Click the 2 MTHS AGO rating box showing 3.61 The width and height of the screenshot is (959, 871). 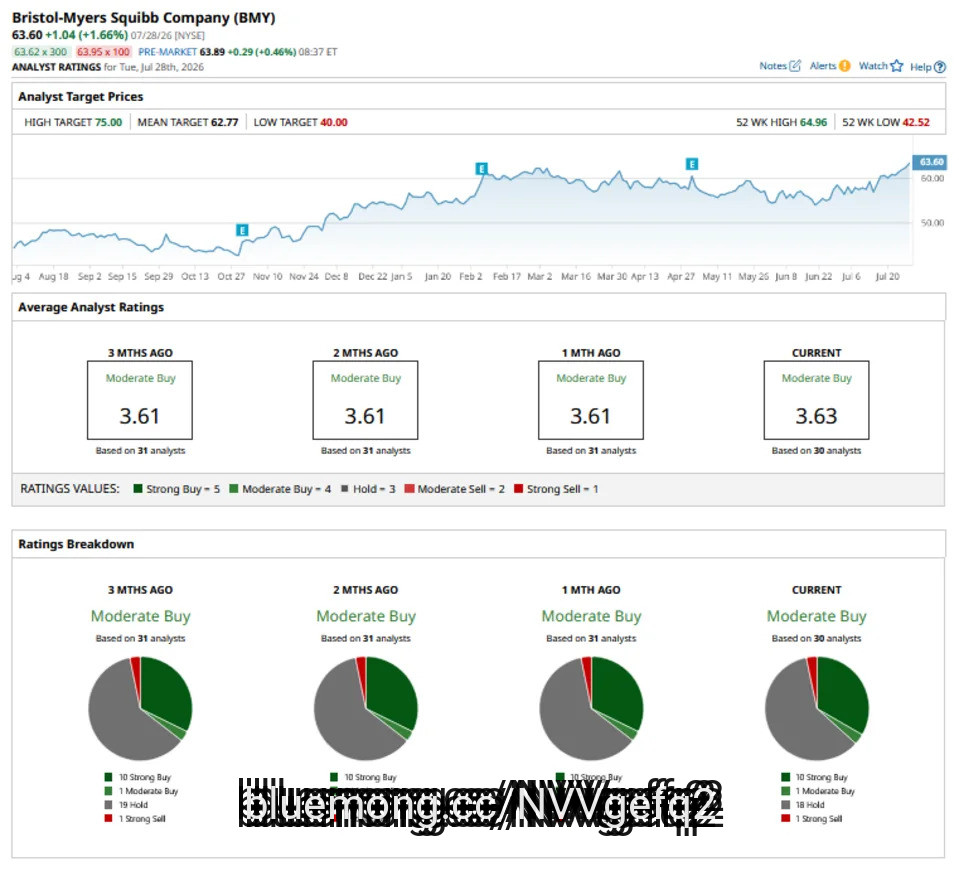click(365, 400)
